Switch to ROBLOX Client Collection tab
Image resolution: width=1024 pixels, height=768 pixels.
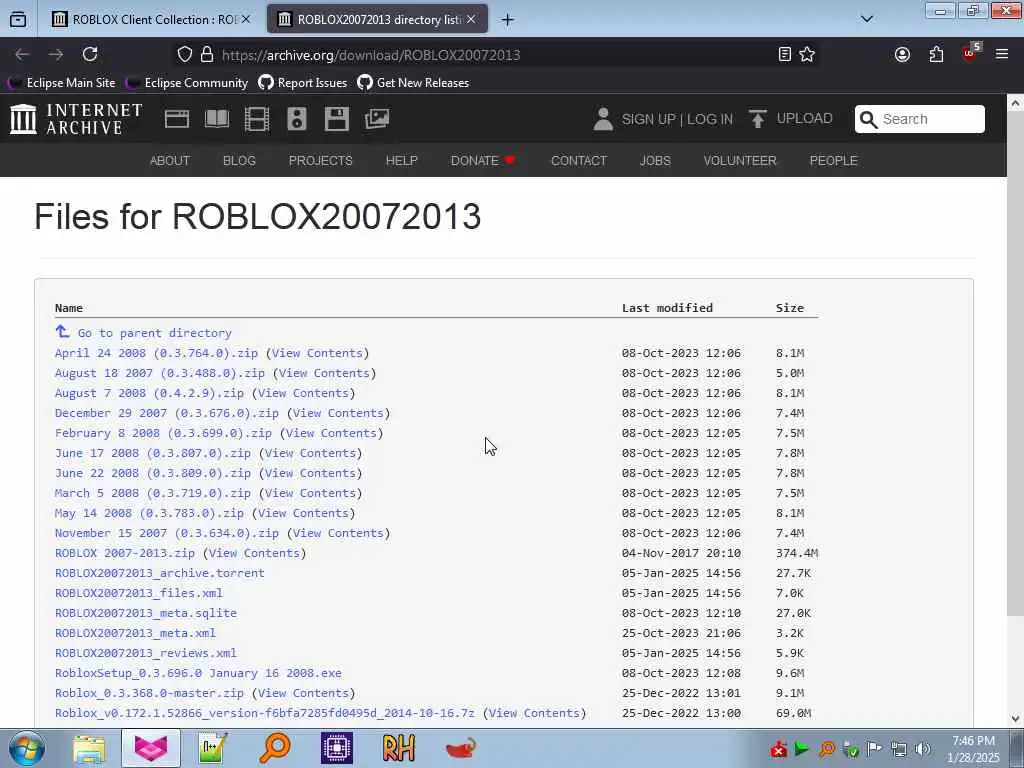pyautogui.click(x=151, y=20)
